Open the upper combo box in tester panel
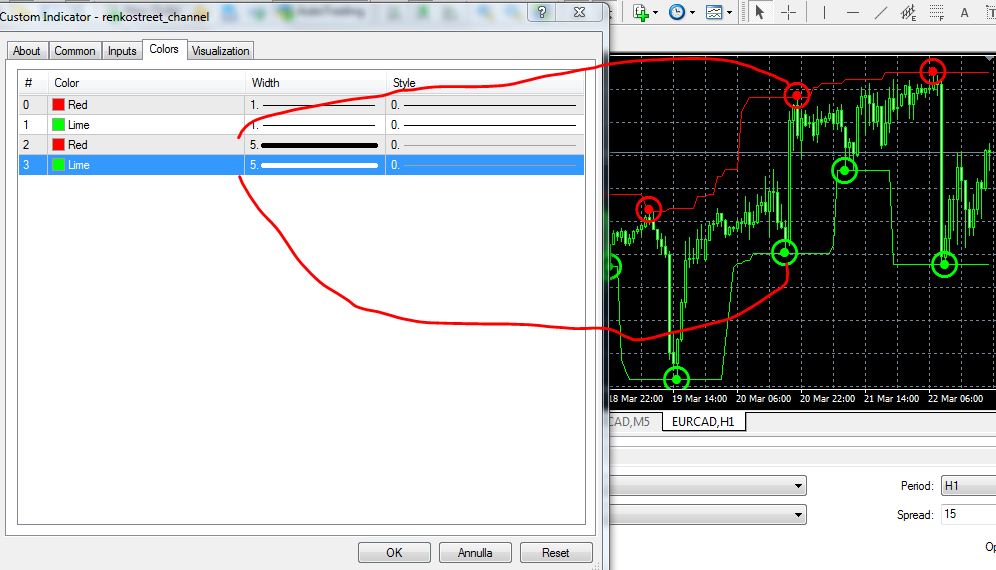The width and height of the screenshot is (996, 570). 708,485
